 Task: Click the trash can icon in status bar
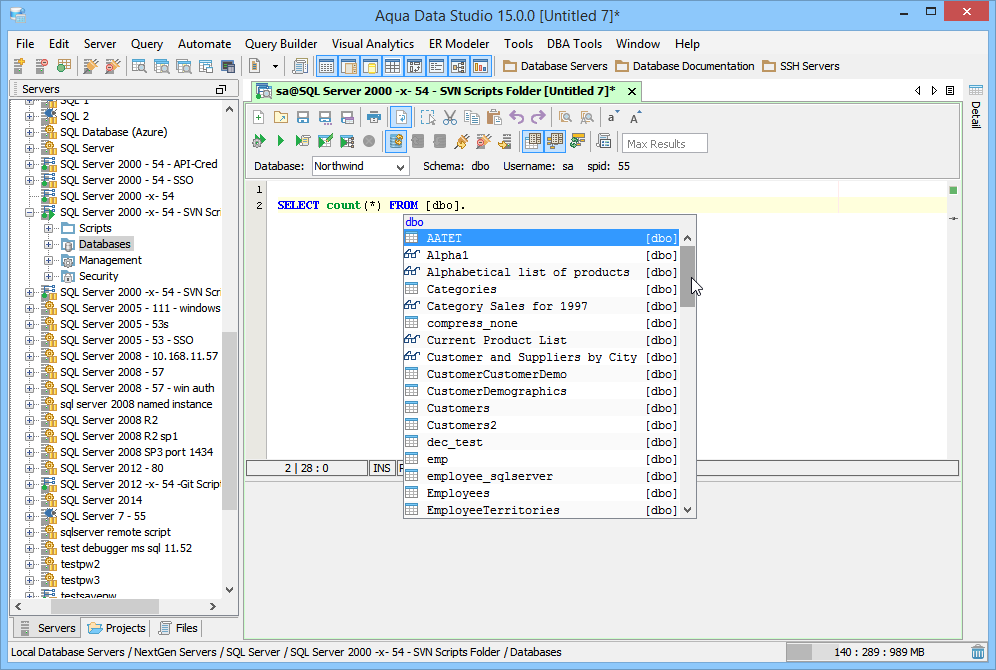(x=978, y=652)
